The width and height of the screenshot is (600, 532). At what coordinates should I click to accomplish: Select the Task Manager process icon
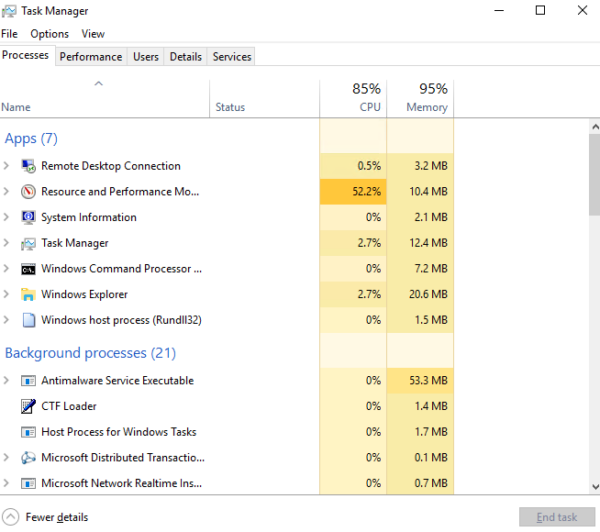click(x=29, y=243)
